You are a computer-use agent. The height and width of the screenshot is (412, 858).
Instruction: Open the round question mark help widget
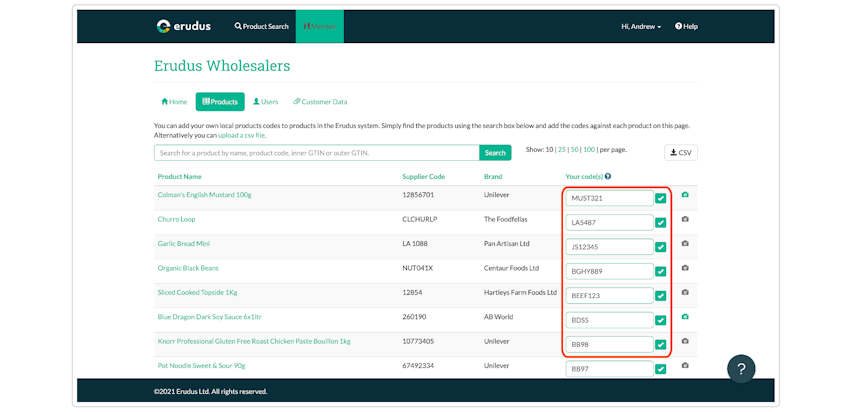[x=741, y=369]
